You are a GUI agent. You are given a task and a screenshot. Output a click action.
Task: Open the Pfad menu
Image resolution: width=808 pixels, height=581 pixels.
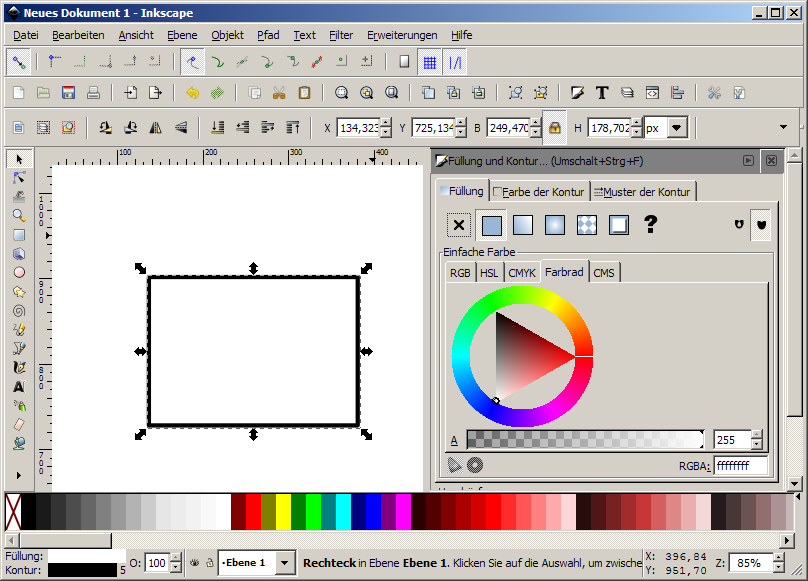(268, 35)
